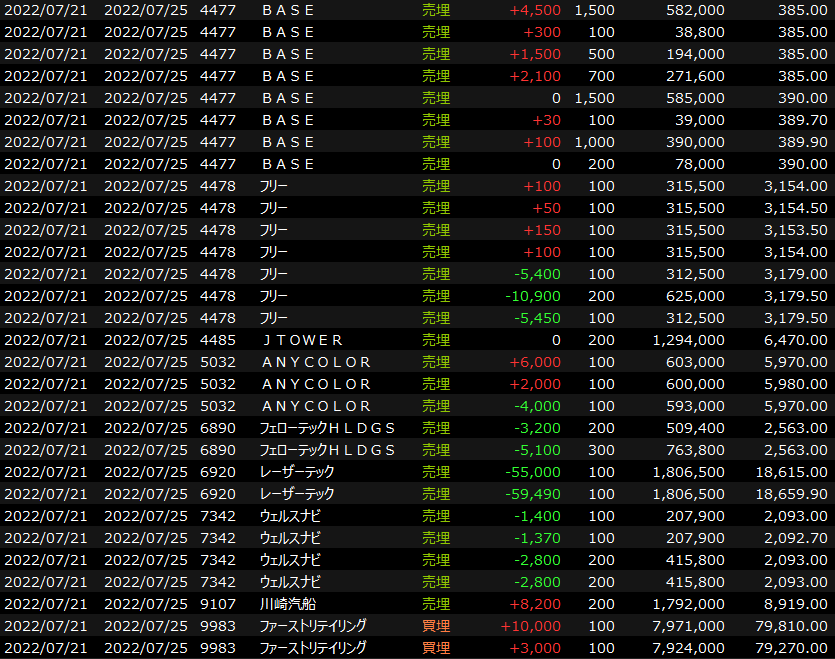Click the 18,615.00 price cell

790,472
